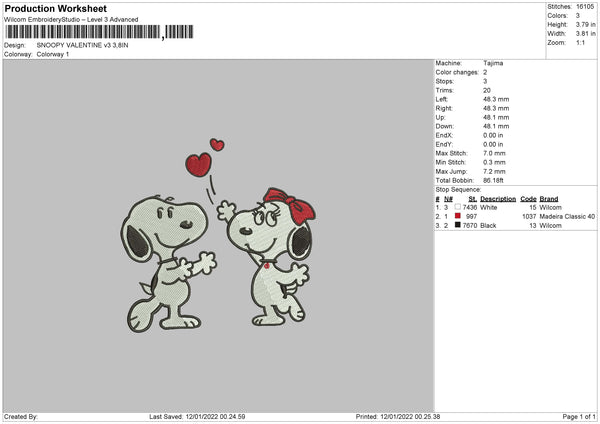Viewport: 600px width, 424px height.
Task: Click the 'Code' column header
Action: pyautogui.click(x=528, y=199)
